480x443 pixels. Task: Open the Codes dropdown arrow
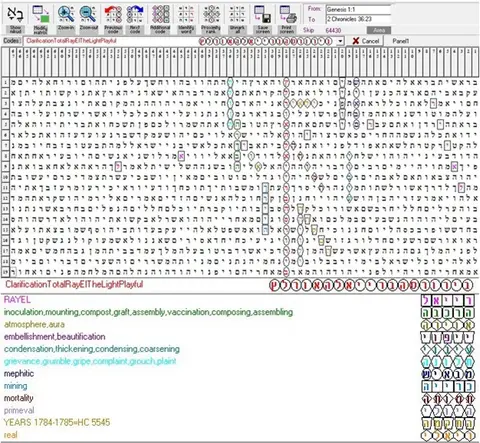(340, 41)
